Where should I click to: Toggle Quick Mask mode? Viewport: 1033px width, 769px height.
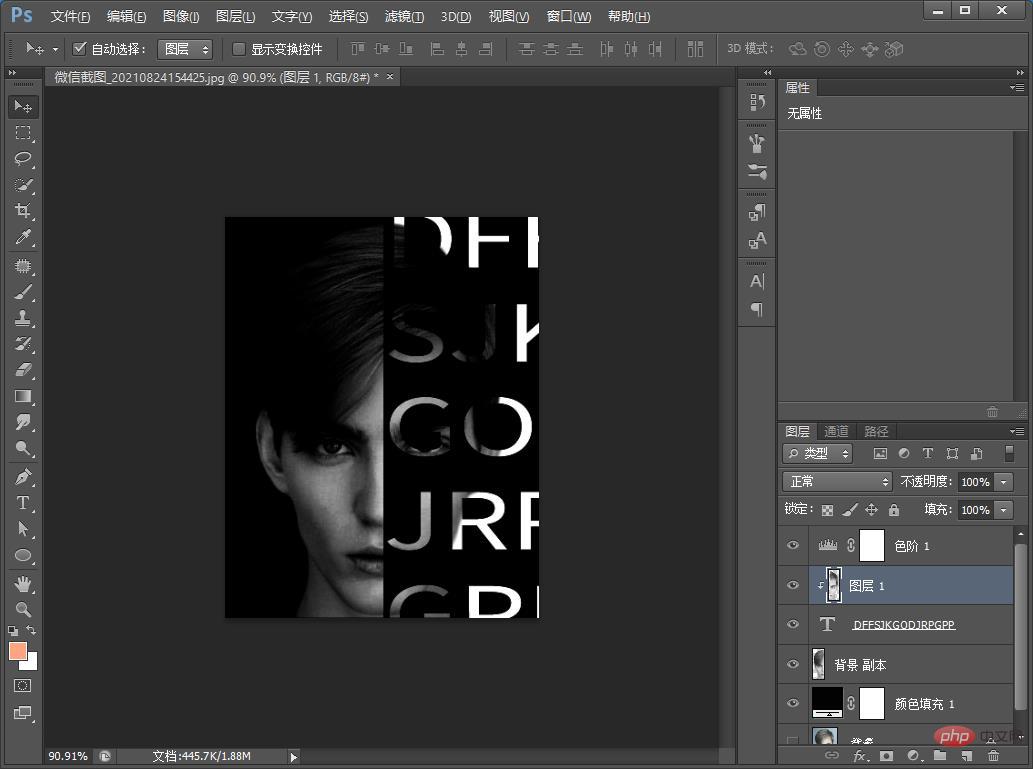click(22, 685)
